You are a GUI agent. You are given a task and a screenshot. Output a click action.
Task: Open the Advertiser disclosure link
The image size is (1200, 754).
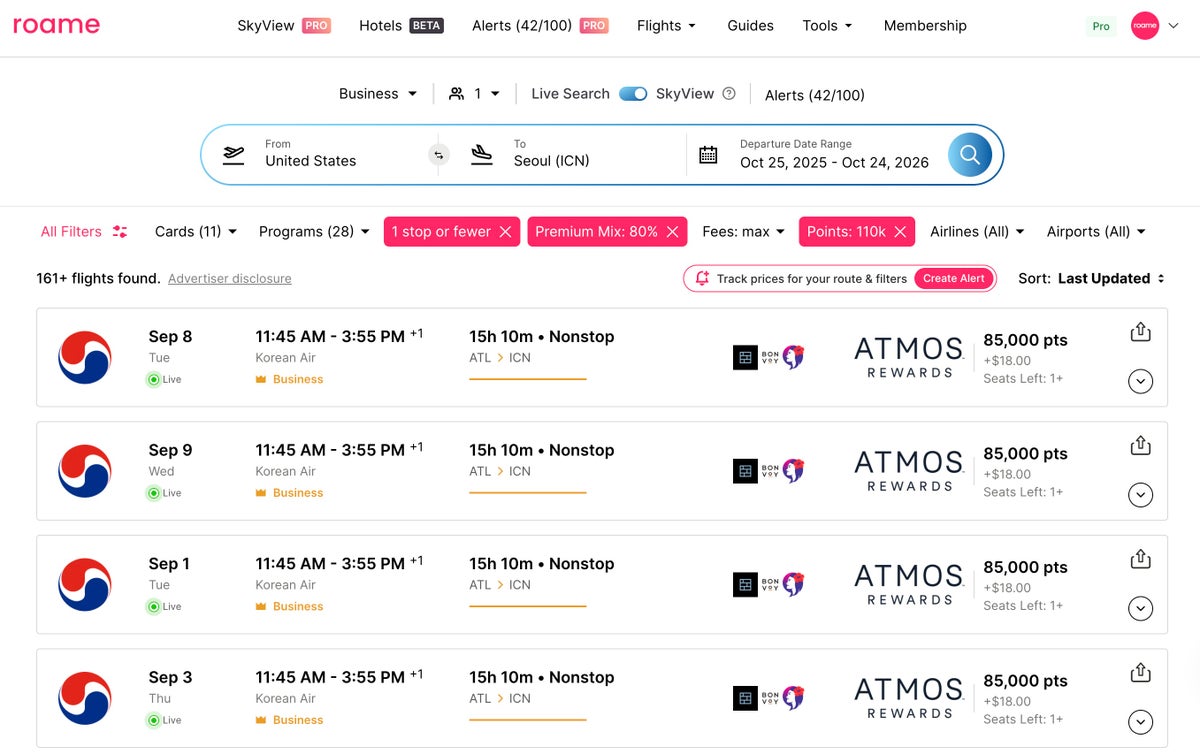tap(230, 279)
